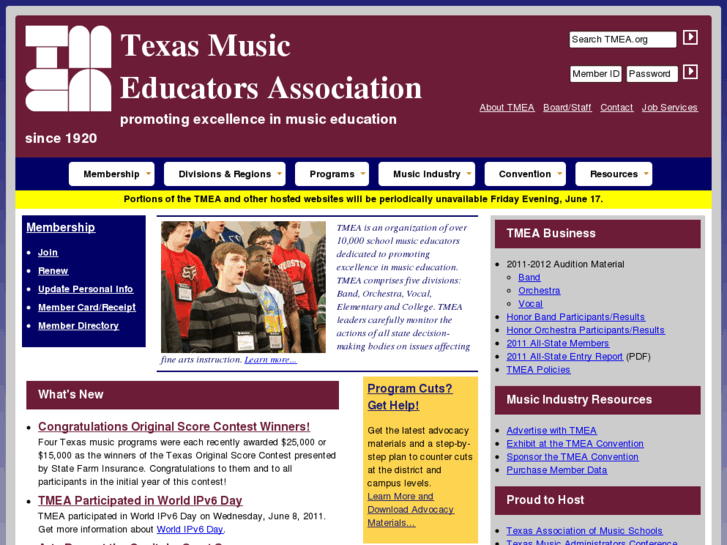Click the Music Industry Resources header
The height and width of the screenshot is (545, 727).
[x=598, y=400]
